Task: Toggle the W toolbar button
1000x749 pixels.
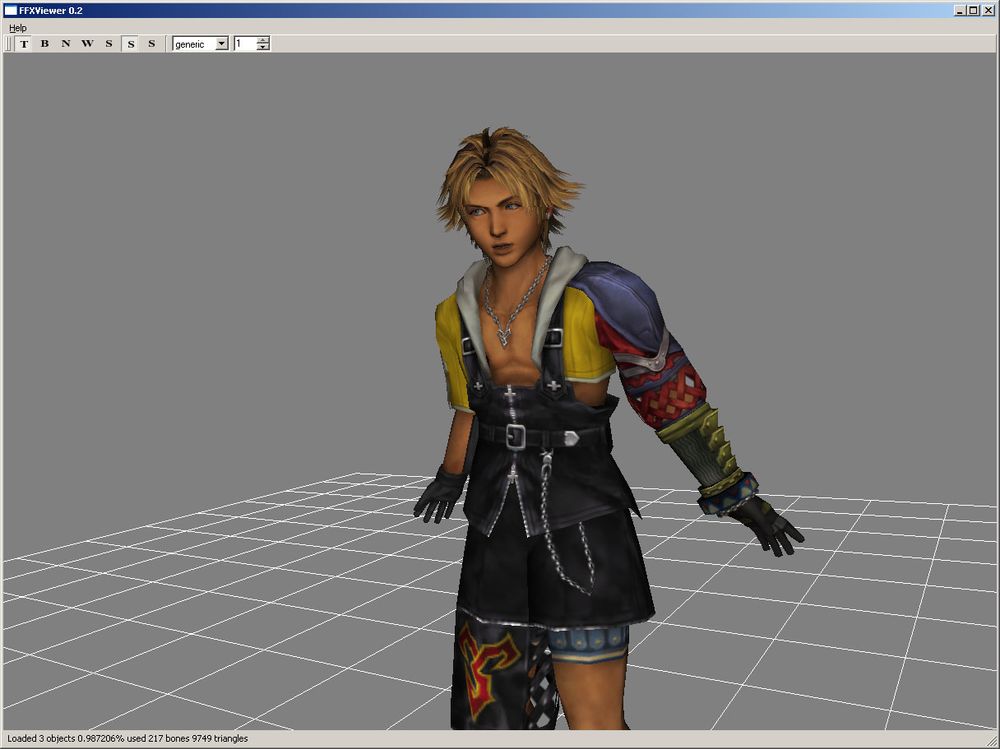Action: tap(87, 44)
